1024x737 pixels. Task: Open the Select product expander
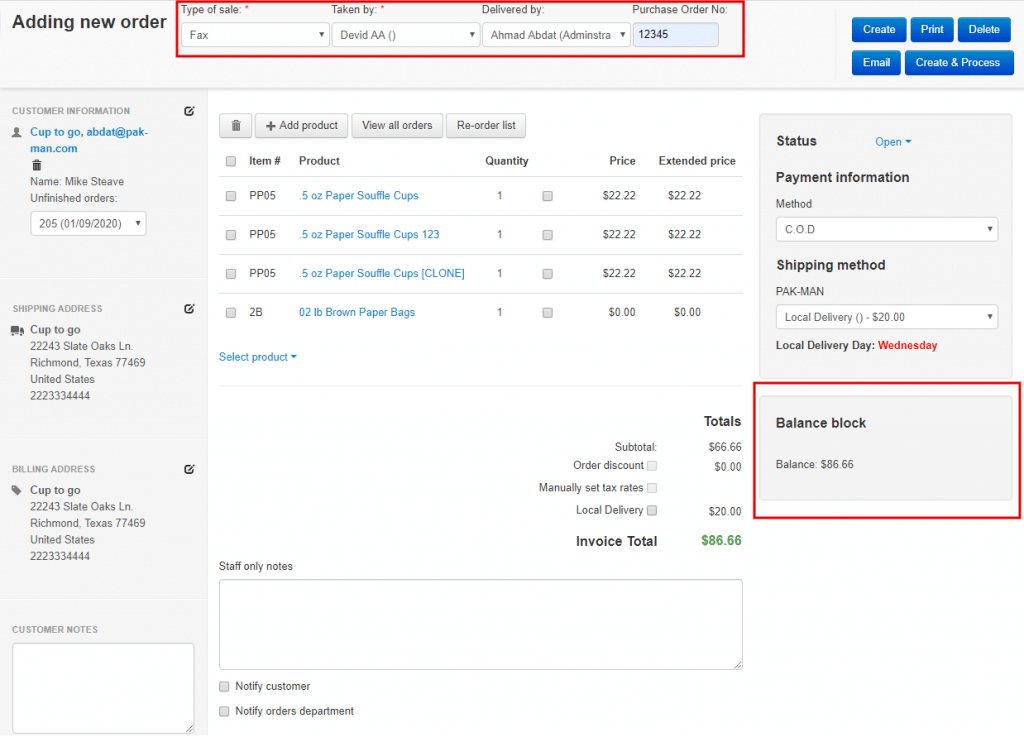(x=258, y=357)
